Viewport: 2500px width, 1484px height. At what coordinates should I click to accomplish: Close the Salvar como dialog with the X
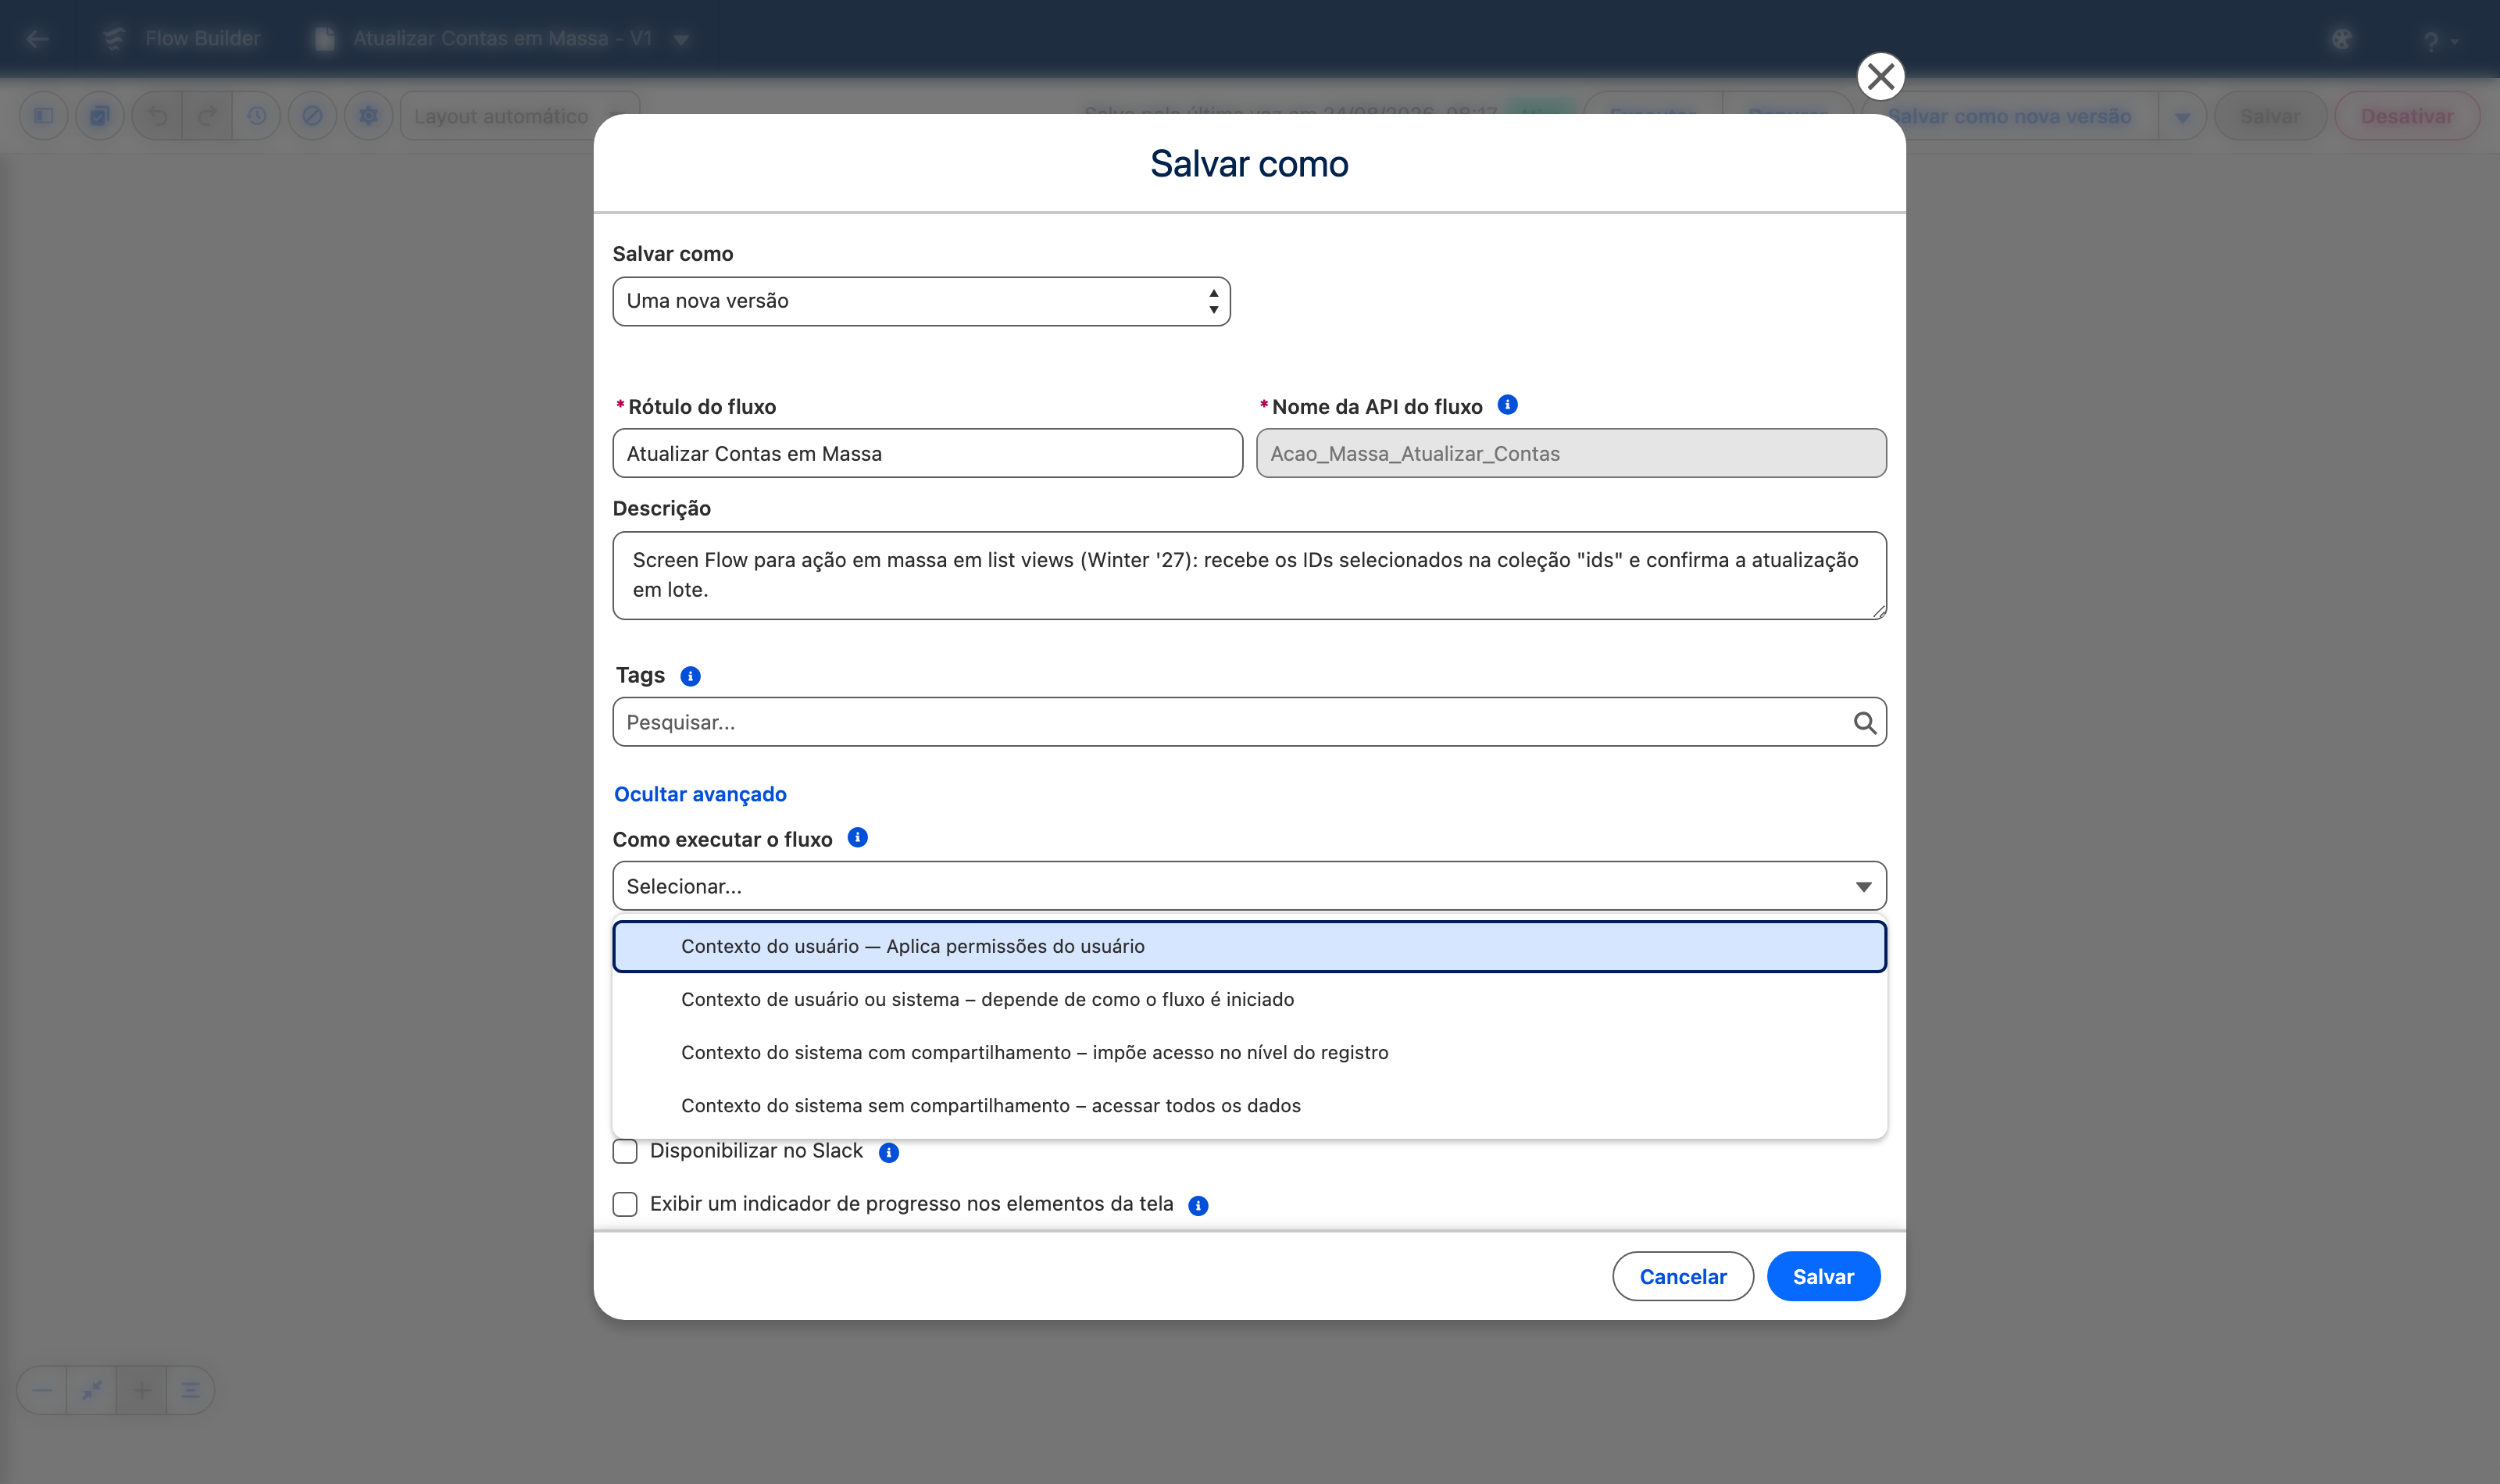(1880, 77)
